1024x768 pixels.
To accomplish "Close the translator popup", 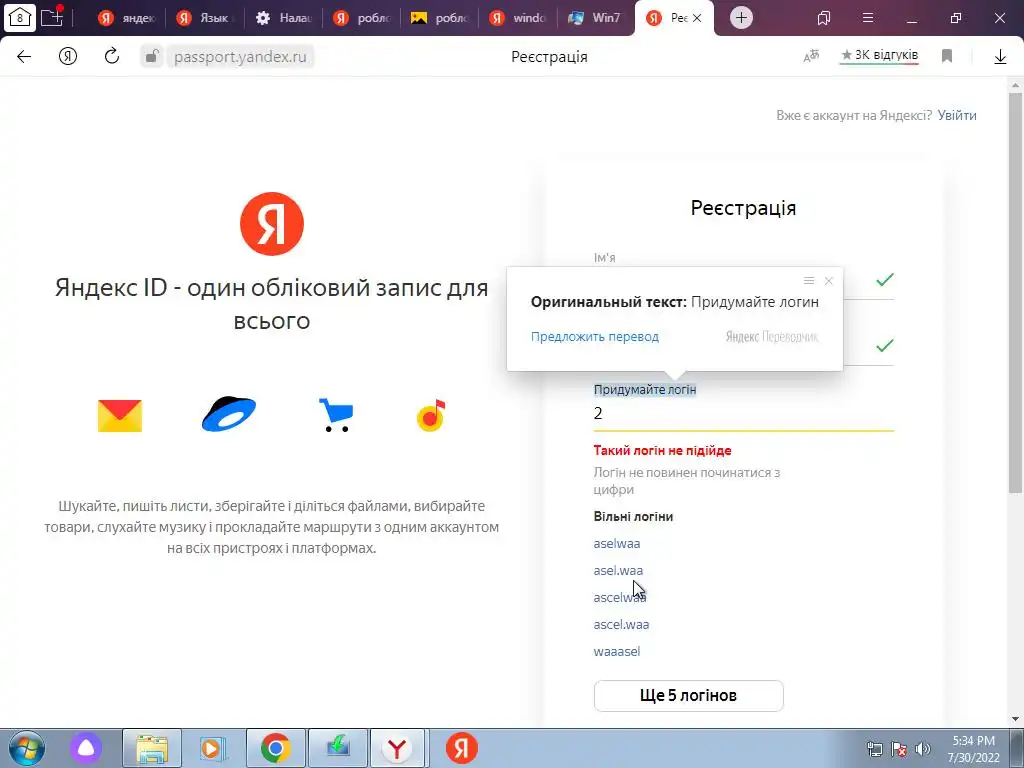I will point(829,281).
